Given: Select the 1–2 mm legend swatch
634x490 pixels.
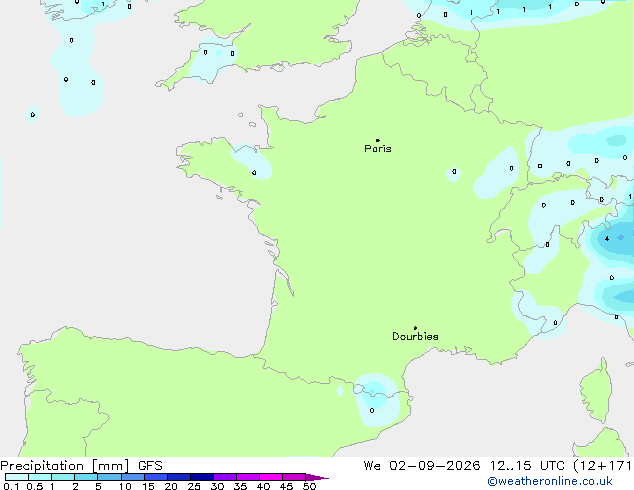Looking at the screenshot, I should (63, 477).
